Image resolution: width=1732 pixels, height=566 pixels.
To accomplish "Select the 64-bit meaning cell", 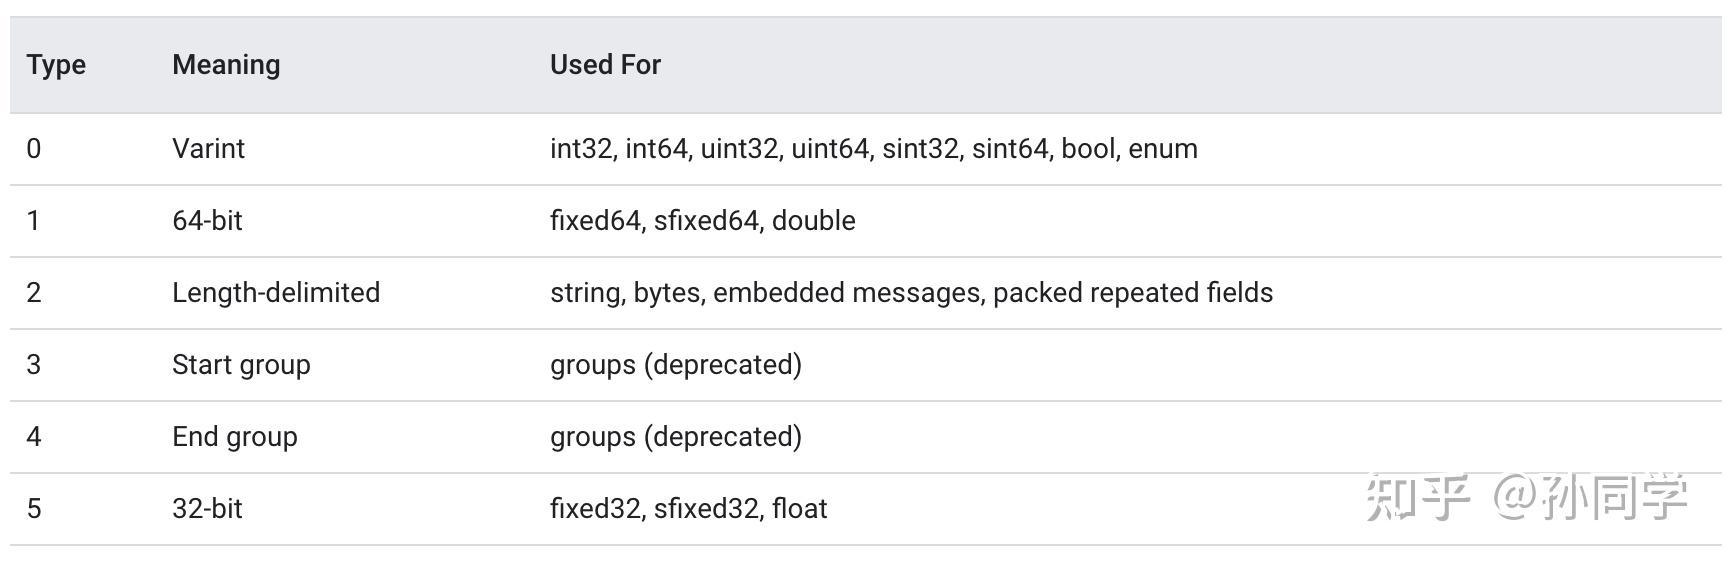I will (x=207, y=221).
